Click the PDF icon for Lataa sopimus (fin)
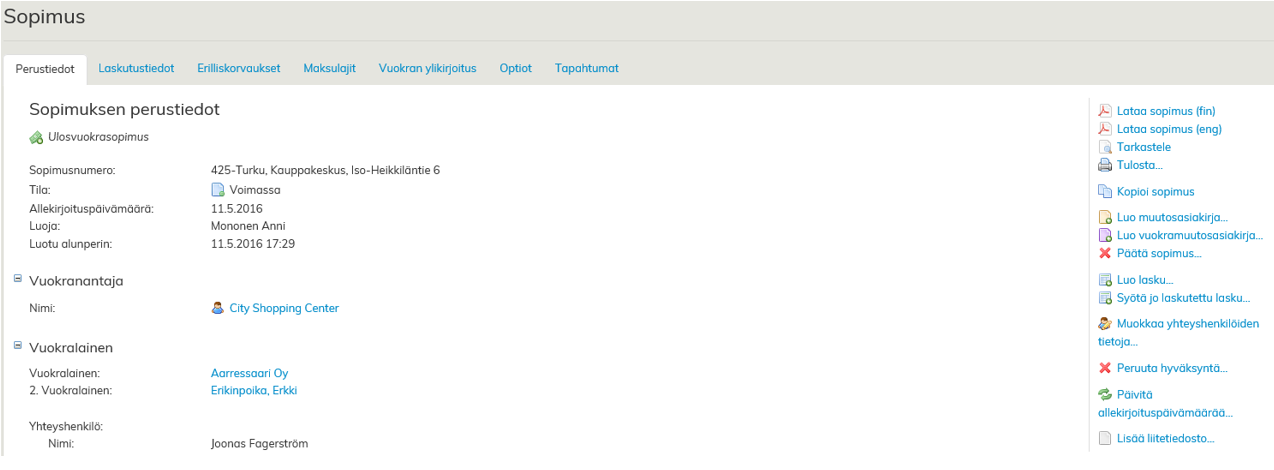The image size is (1274, 470). [x=1105, y=111]
